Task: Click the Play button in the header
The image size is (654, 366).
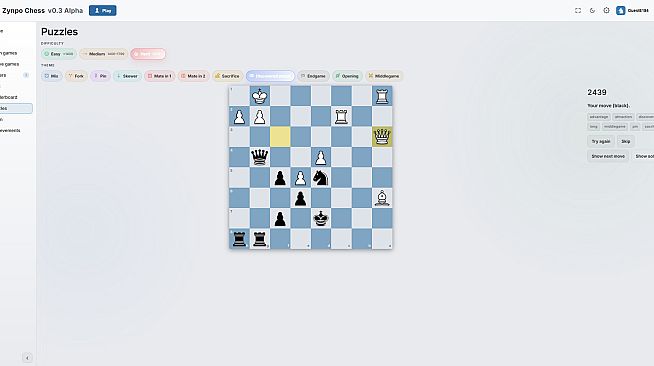Action: pyautogui.click(x=103, y=10)
